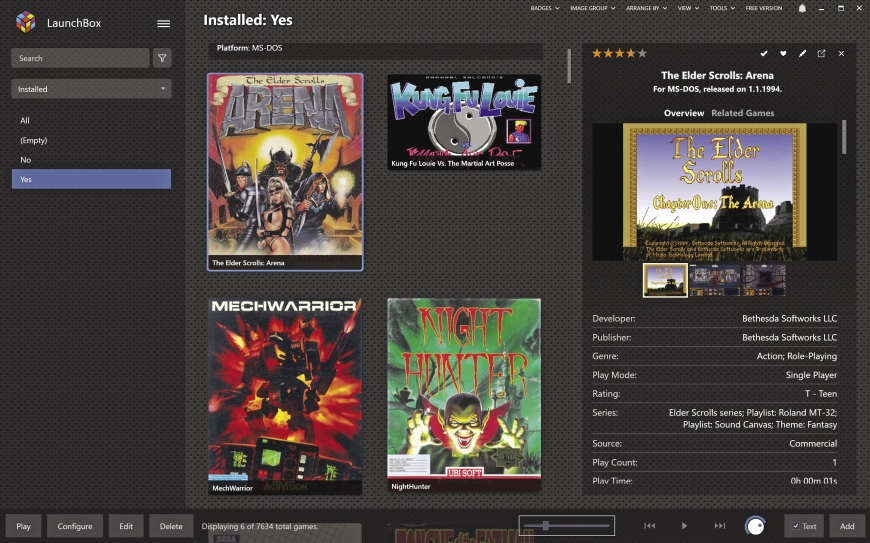Open the notifications bell
Screen dimensions: 870x543
point(802,8)
